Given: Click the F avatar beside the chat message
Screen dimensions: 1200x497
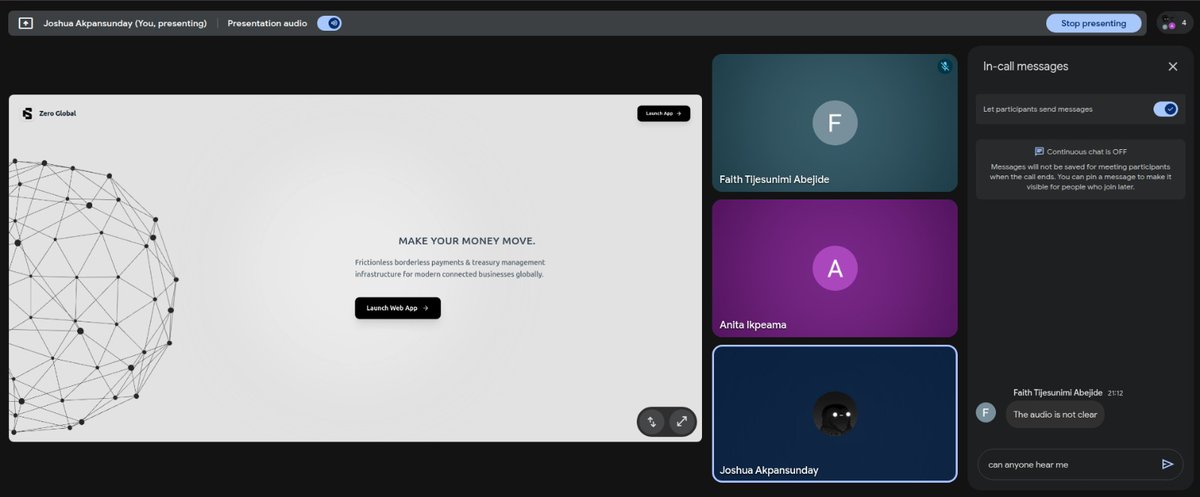Looking at the screenshot, I should point(986,412).
